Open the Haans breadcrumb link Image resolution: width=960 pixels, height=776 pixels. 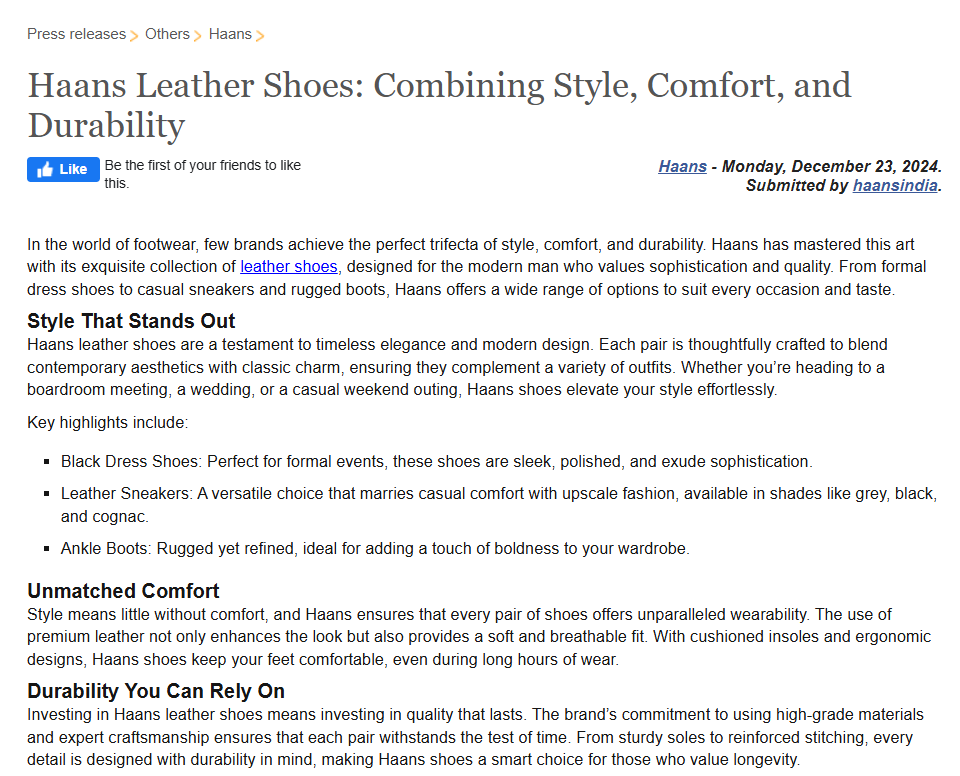tap(230, 34)
